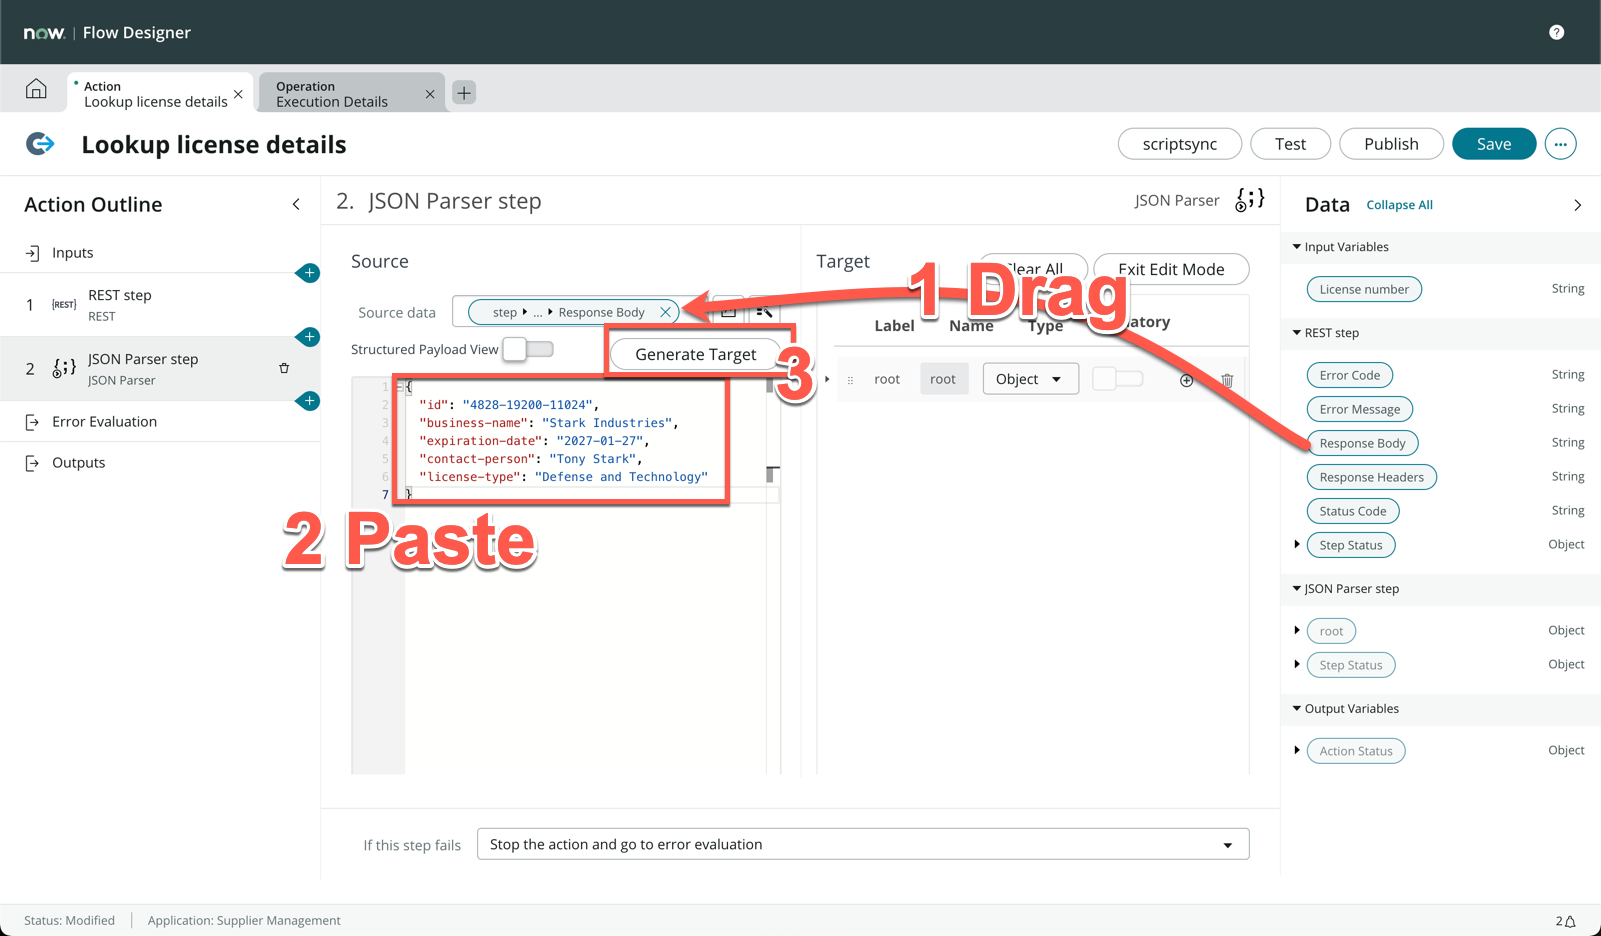Viewport: 1601px width, 936px height.
Task: Expand the root item in Data panel
Action: coord(1297,631)
